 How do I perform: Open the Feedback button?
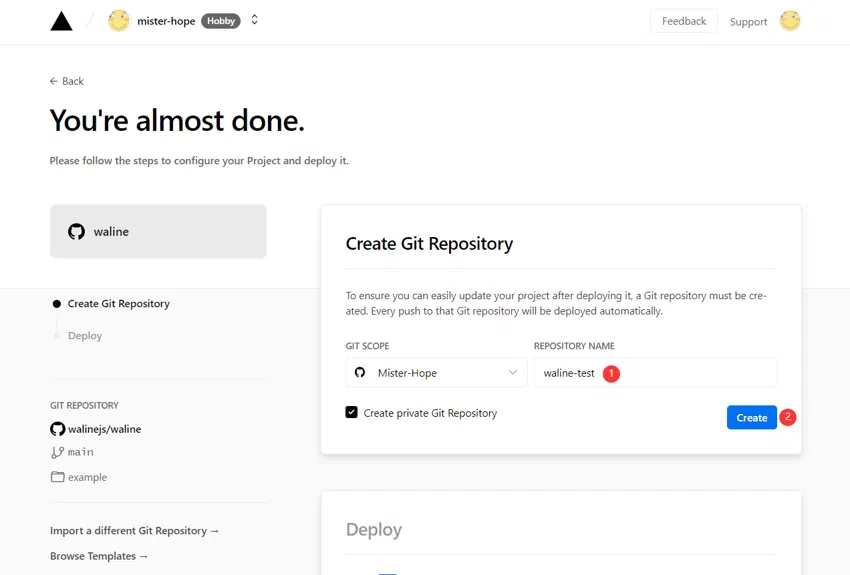(x=684, y=21)
